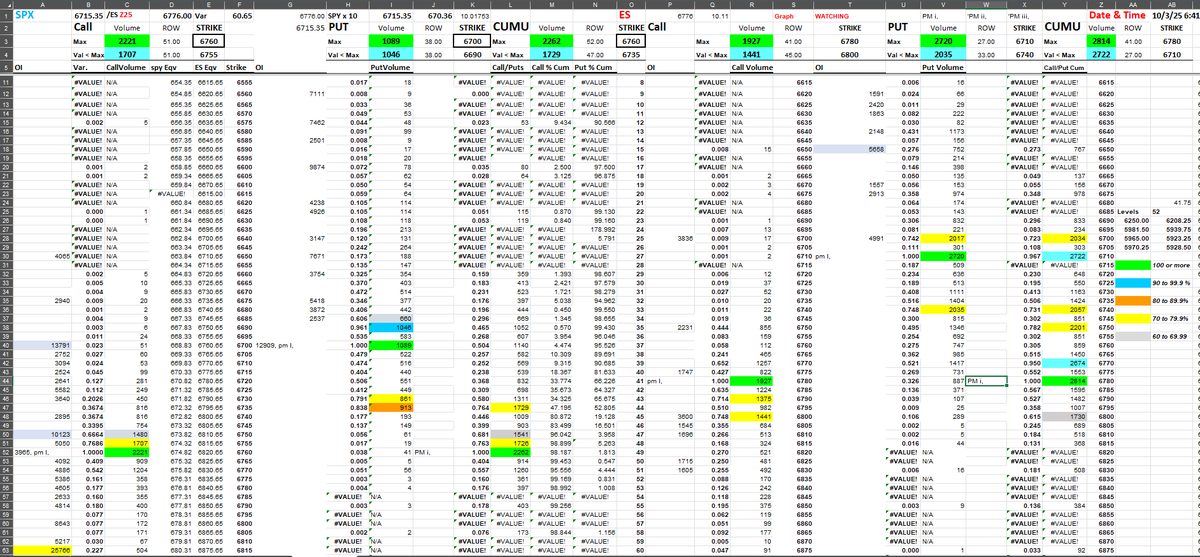1200x557 pixels.
Task: Click blue legend swatch beside '90 to 99.9 %'
Action: (1132, 281)
